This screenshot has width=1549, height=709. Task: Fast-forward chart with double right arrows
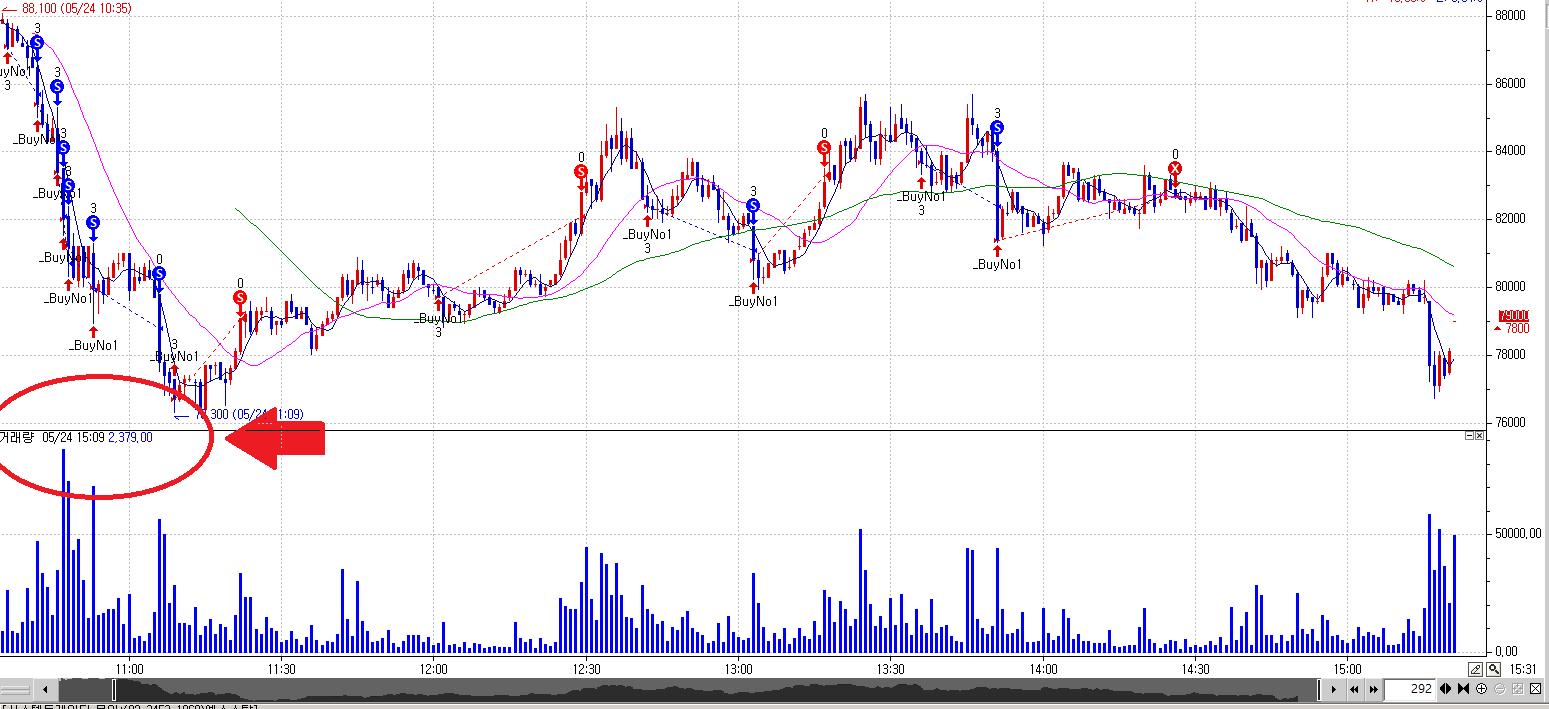pyautogui.click(x=1371, y=689)
